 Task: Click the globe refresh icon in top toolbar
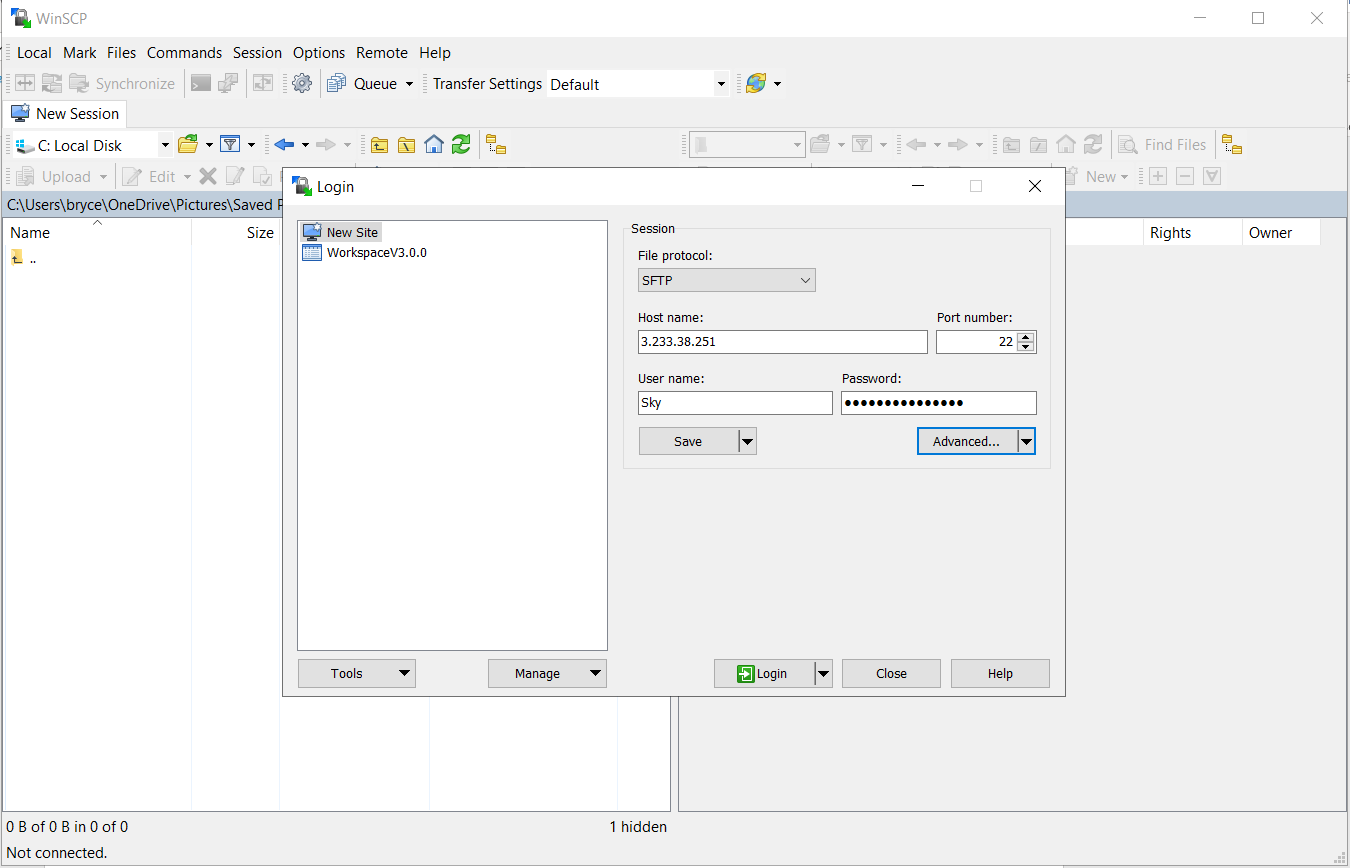(756, 84)
